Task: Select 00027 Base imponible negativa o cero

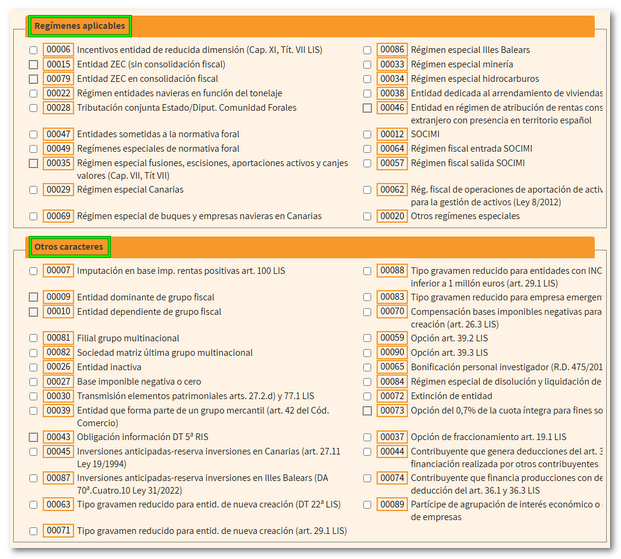Action: tap(33, 382)
